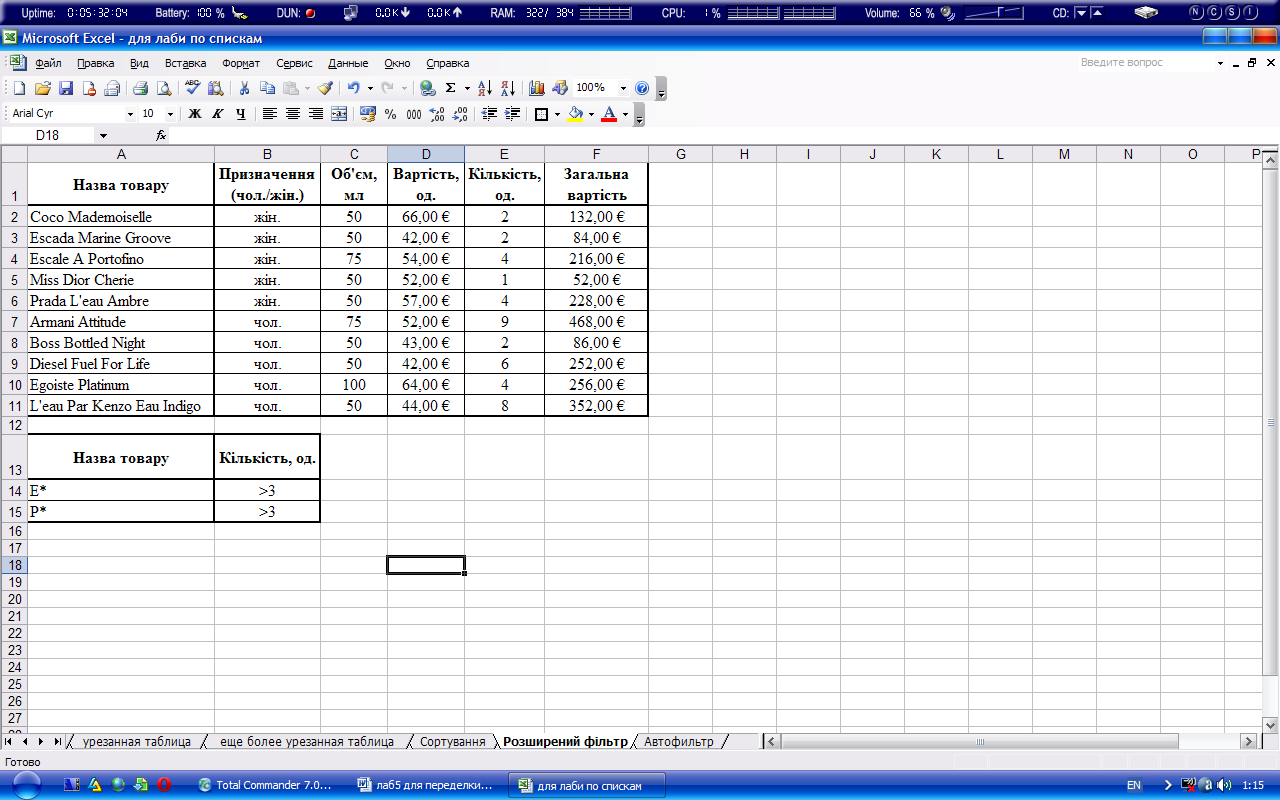The height and width of the screenshot is (800, 1280).
Task: Switch to the Автофільтр sheet tab
Action: (679, 742)
